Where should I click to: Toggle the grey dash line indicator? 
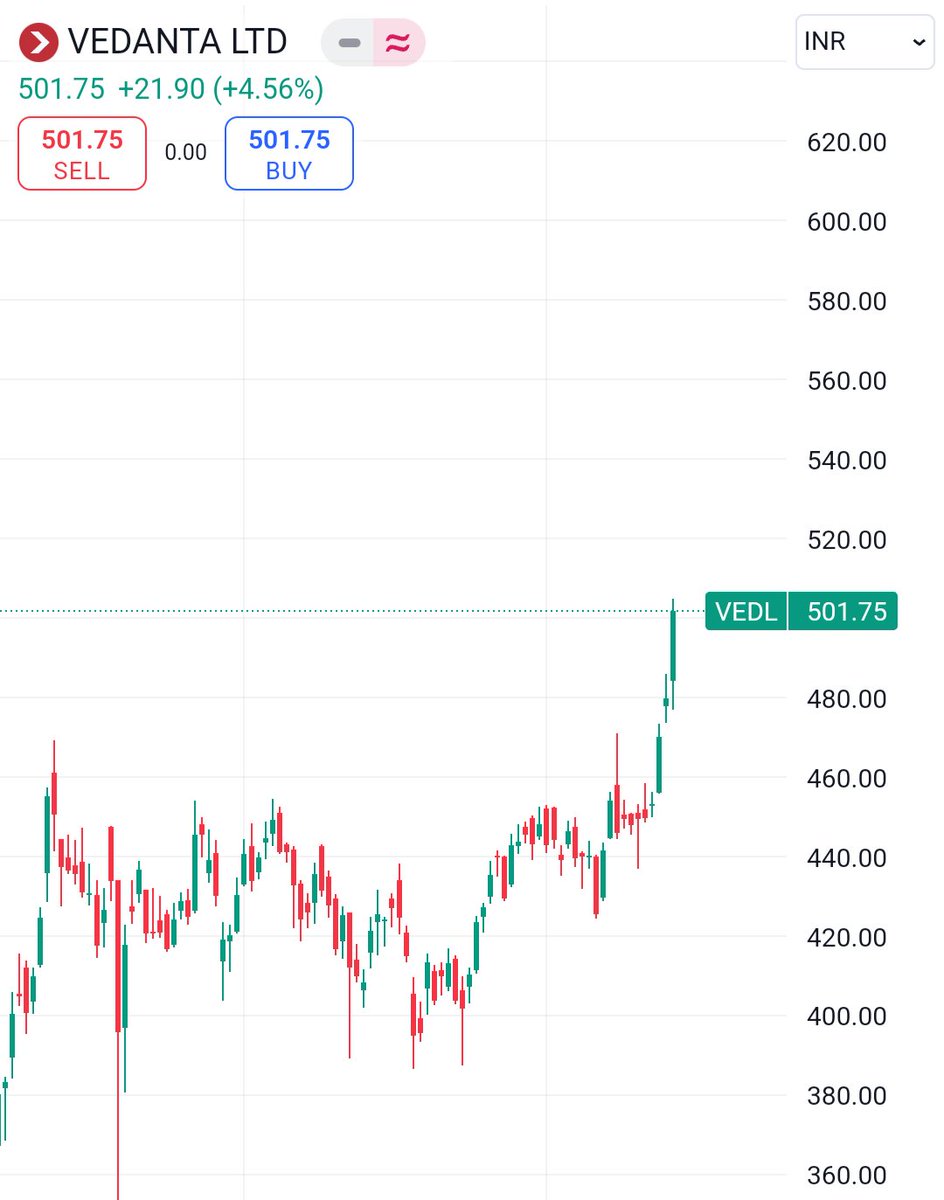[x=348, y=42]
